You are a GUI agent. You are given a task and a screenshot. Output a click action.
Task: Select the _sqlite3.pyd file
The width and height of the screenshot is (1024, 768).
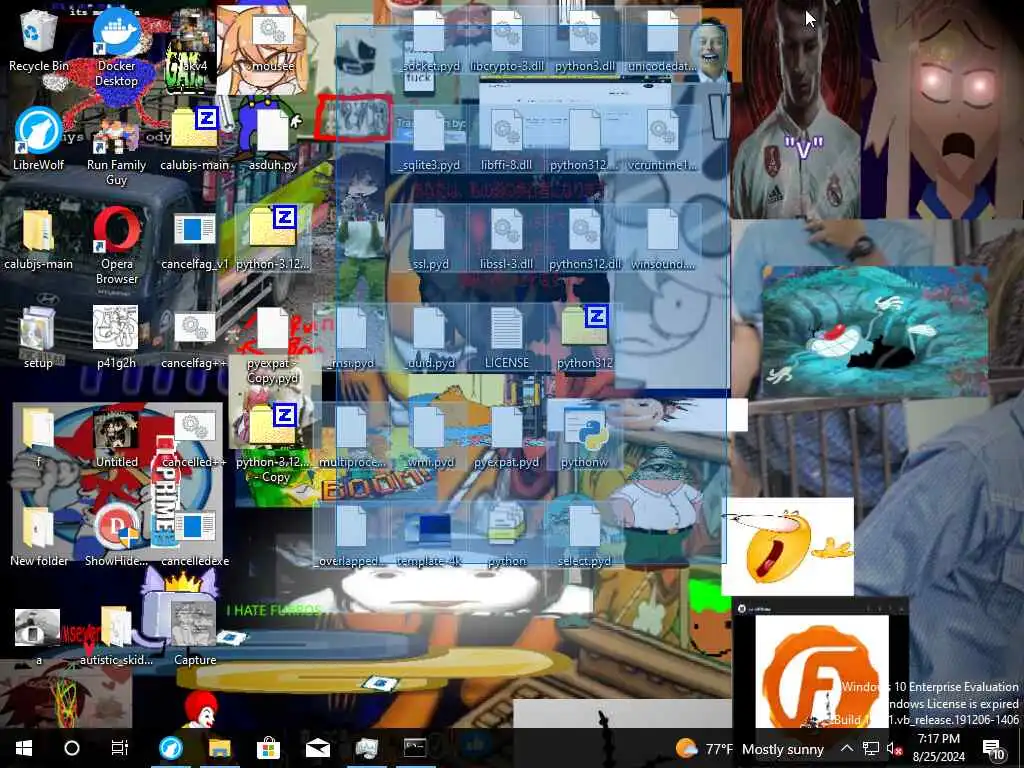click(x=429, y=140)
